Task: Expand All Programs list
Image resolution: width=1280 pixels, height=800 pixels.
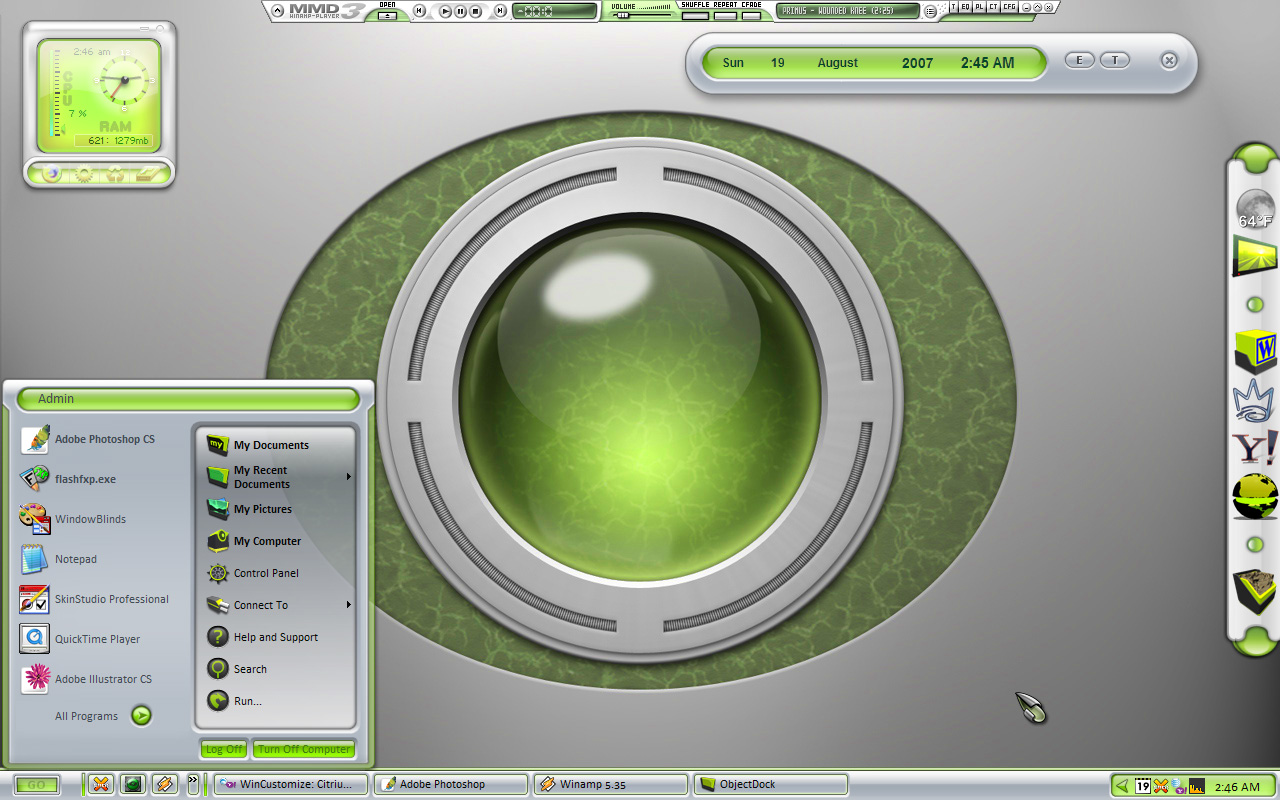Action: click(103, 716)
